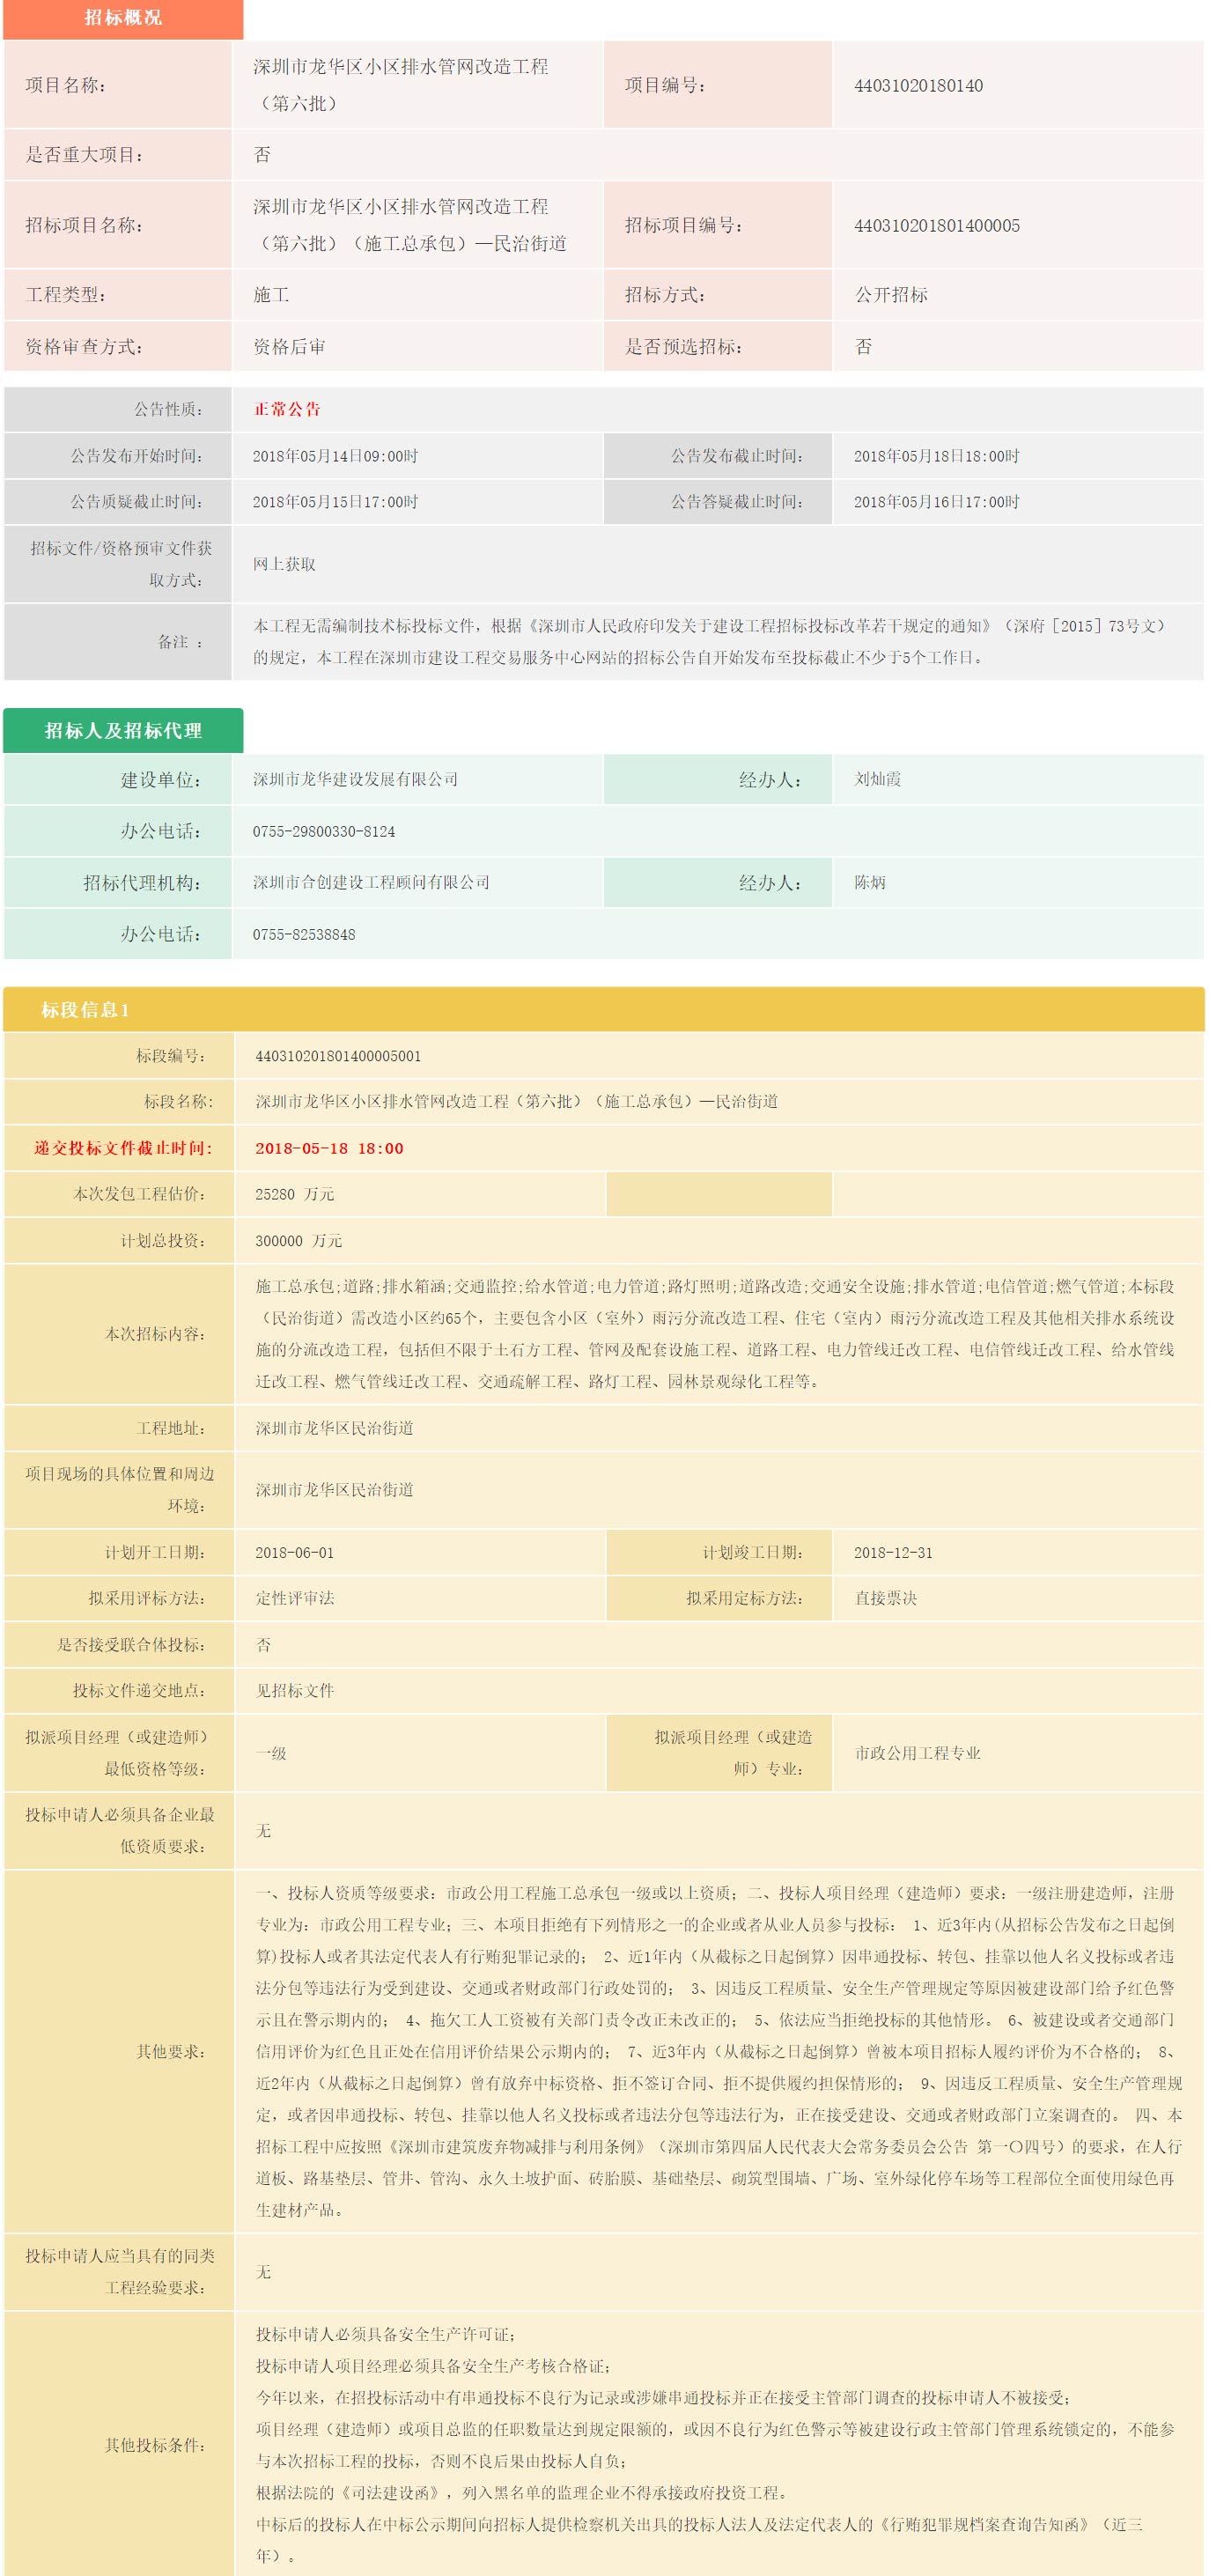Click builder 深圳市龙华建设发展有限公司
The image size is (1209, 2576).
355,779
